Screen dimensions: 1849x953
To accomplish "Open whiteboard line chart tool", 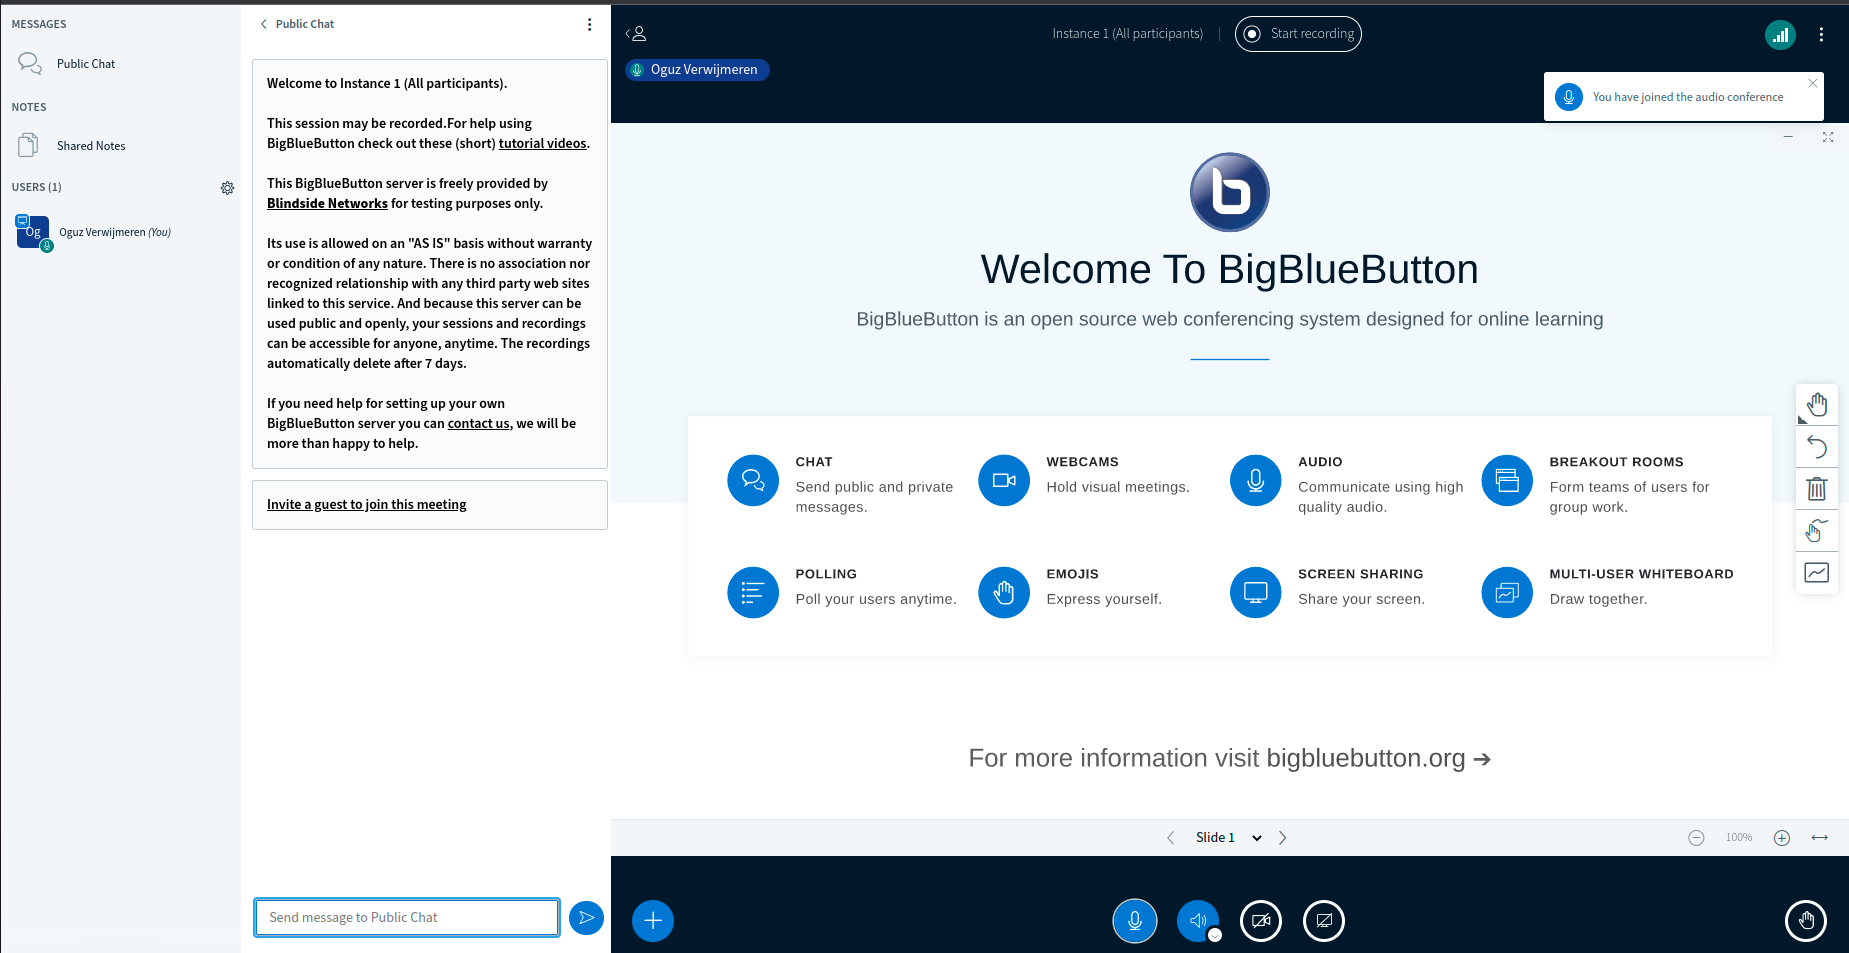I will tap(1817, 573).
